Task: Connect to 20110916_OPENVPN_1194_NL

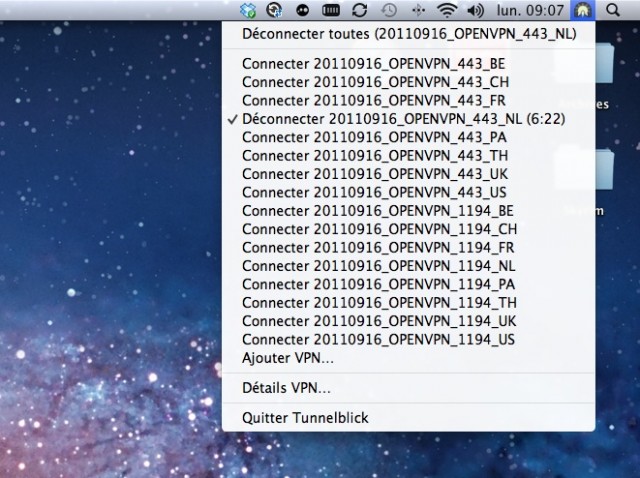Action: click(x=409, y=266)
